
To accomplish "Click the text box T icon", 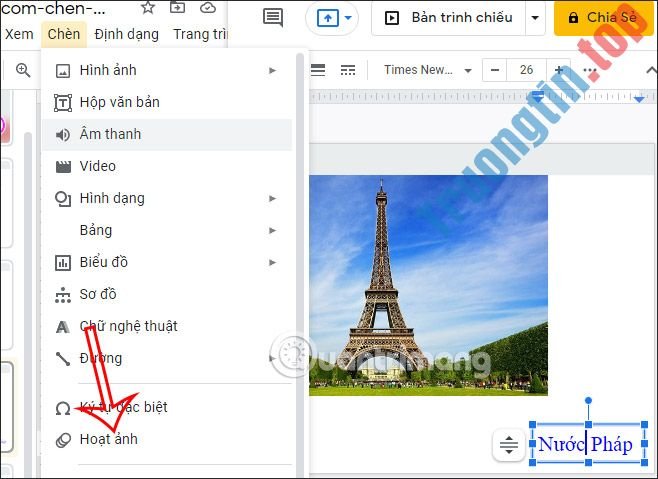I will click(x=63, y=102).
